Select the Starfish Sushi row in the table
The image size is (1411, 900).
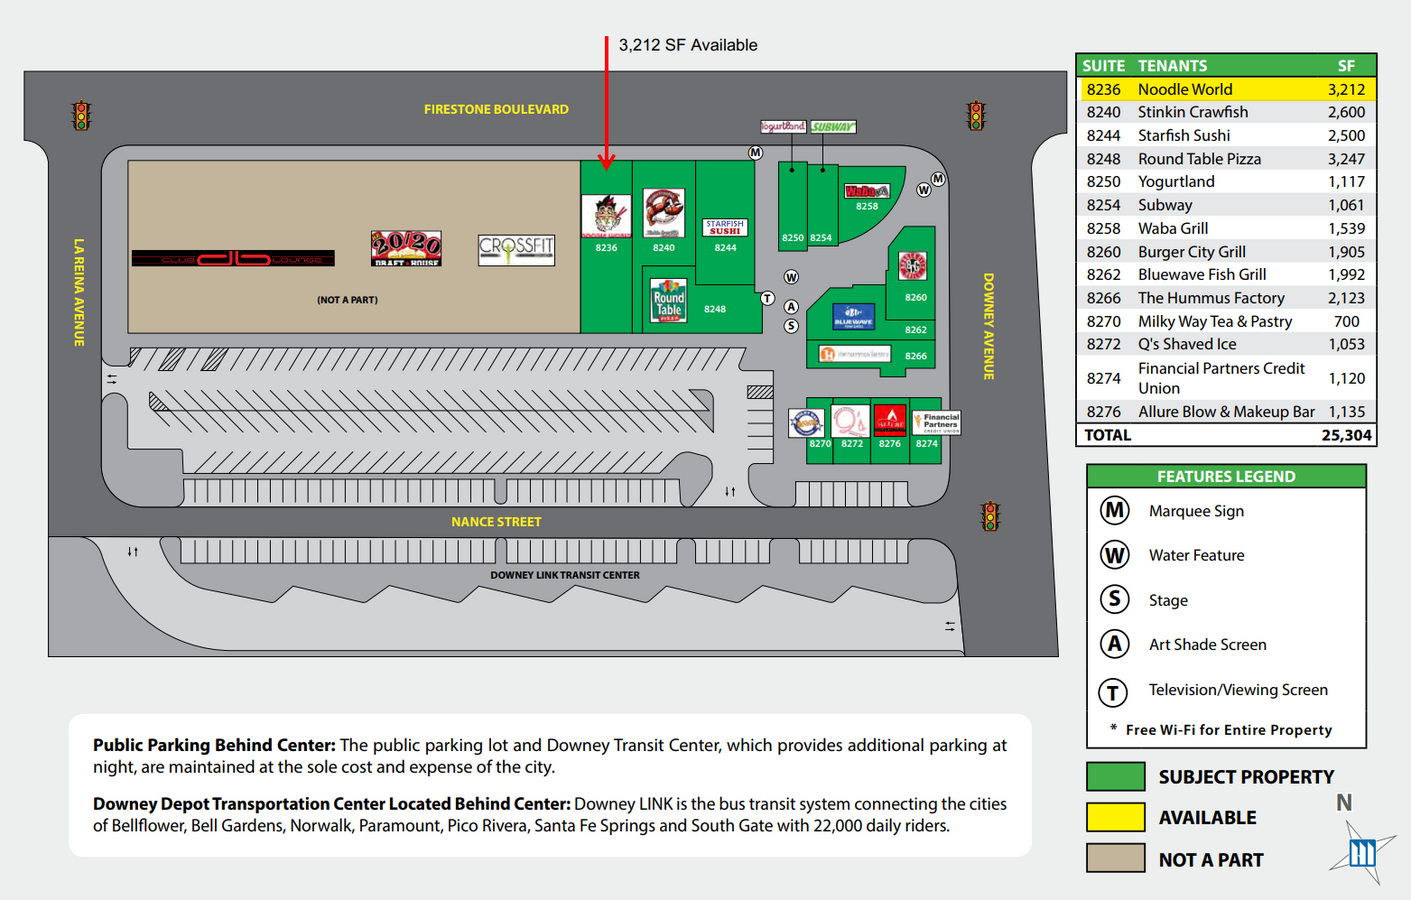[1226, 135]
